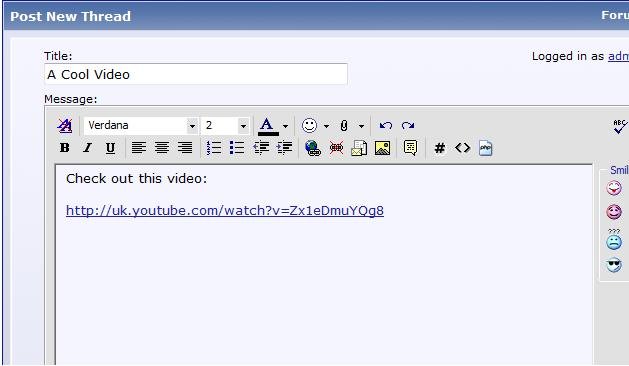Expand the smiley toolbar dropdown arrow
Viewport: 629px width, 366px height.
pyautogui.click(x=326, y=126)
